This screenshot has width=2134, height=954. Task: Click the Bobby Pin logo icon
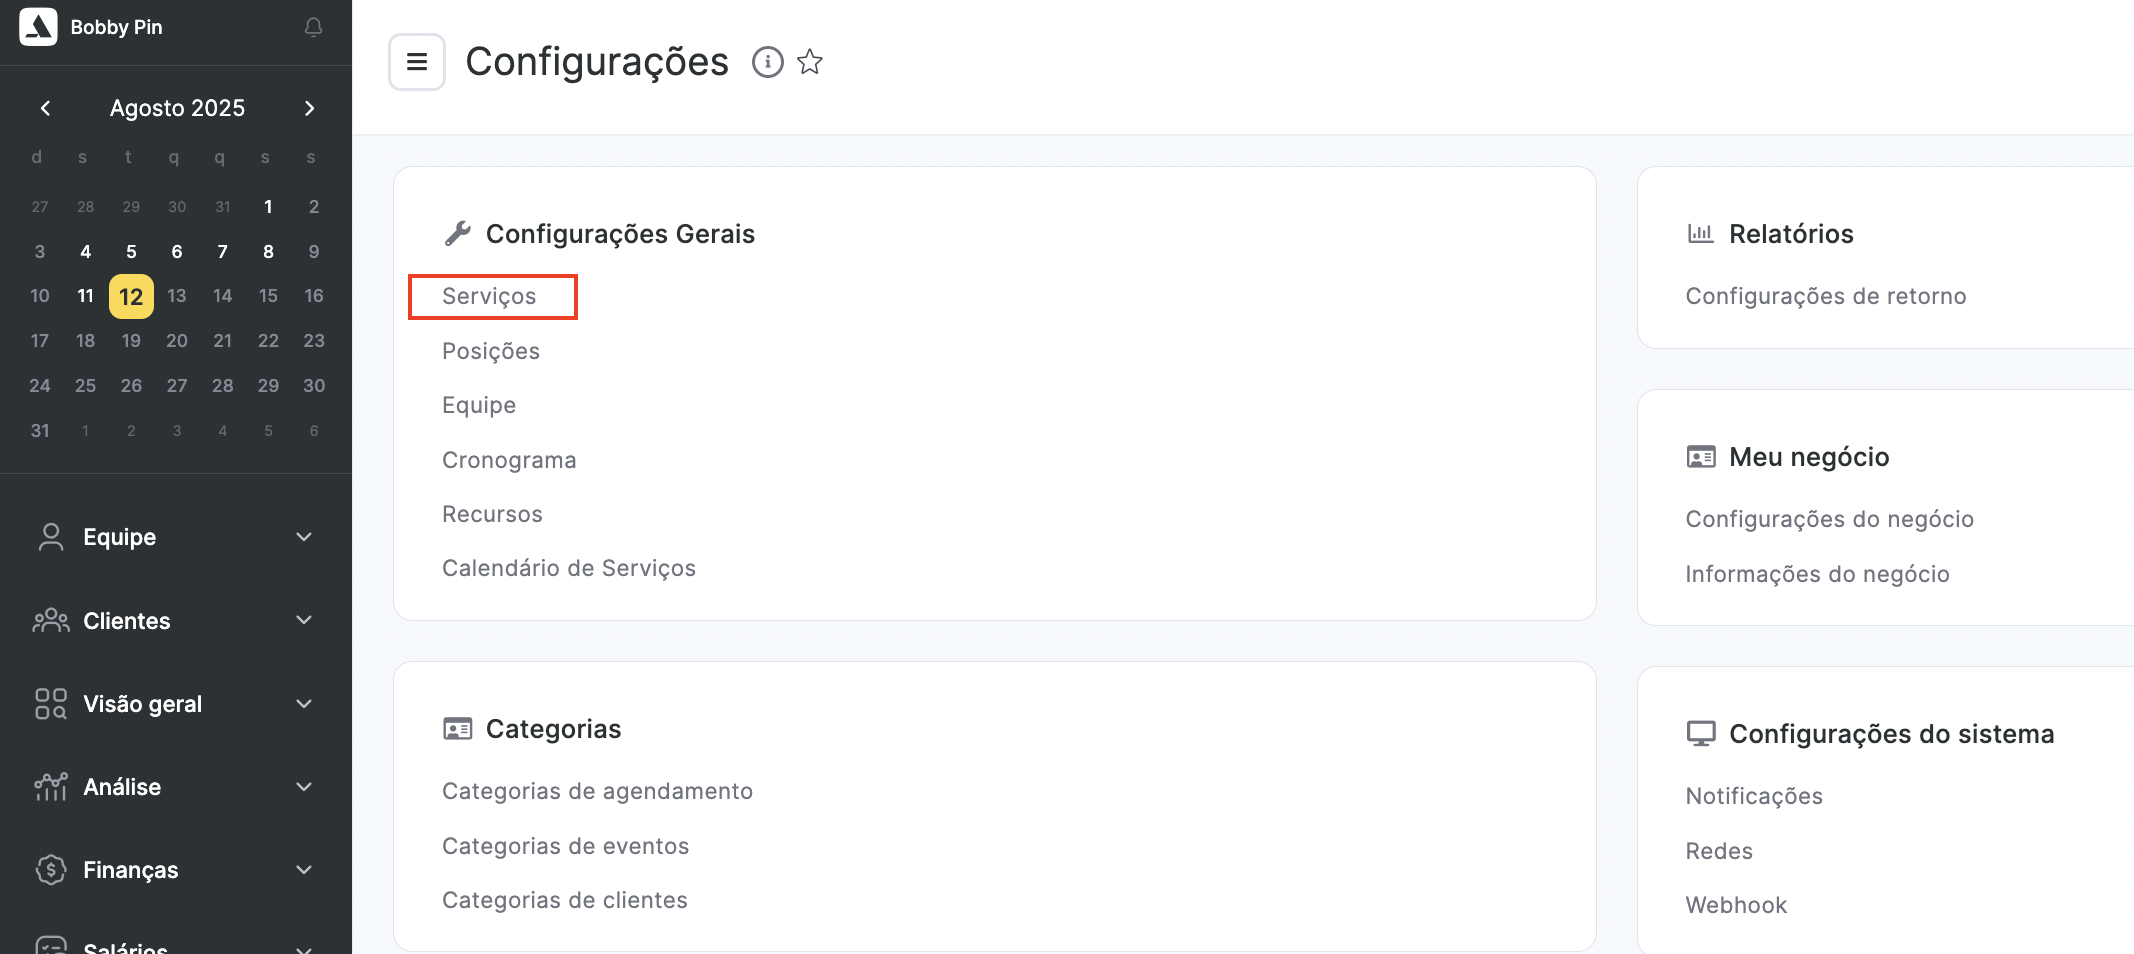(38, 27)
